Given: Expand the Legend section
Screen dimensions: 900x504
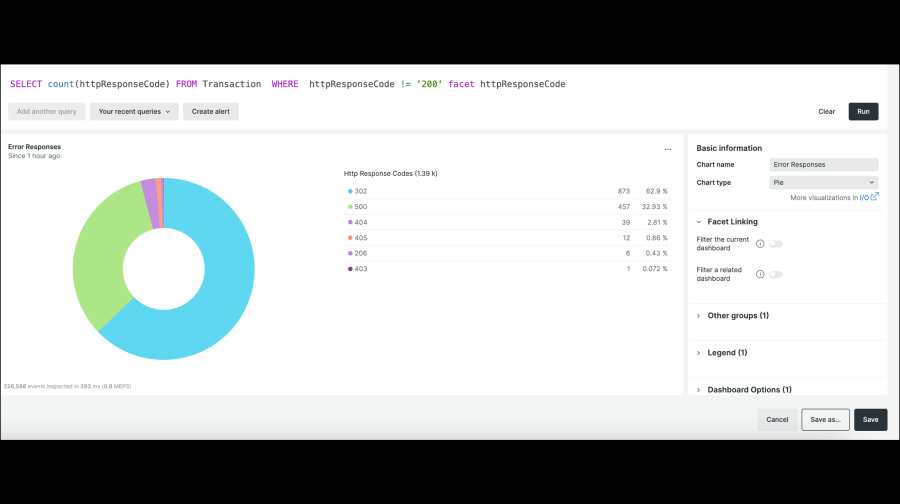Looking at the screenshot, I should (727, 353).
